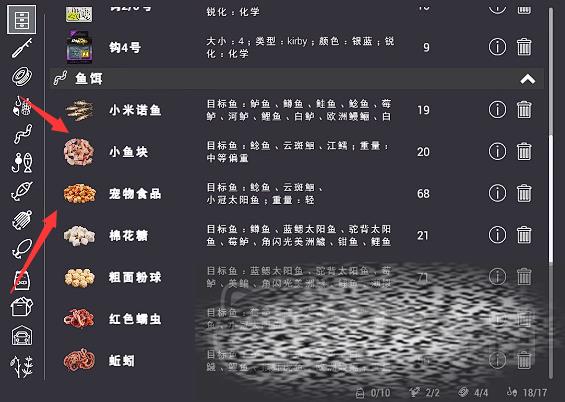The height and width of the screenshot is (402, 565).
Task: Open the fishing rod category in sidebar
Action: 22,48
